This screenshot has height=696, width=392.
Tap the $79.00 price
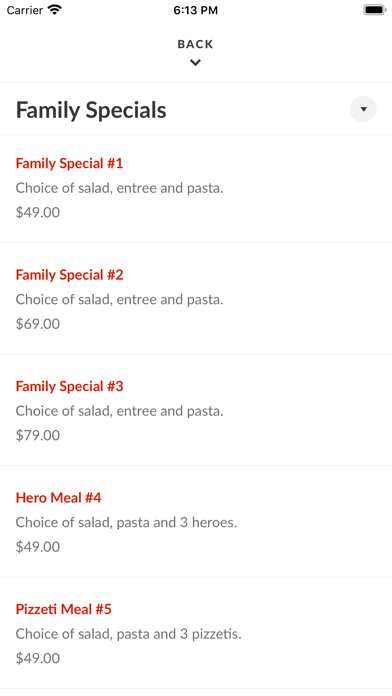[x=38, y=435]
